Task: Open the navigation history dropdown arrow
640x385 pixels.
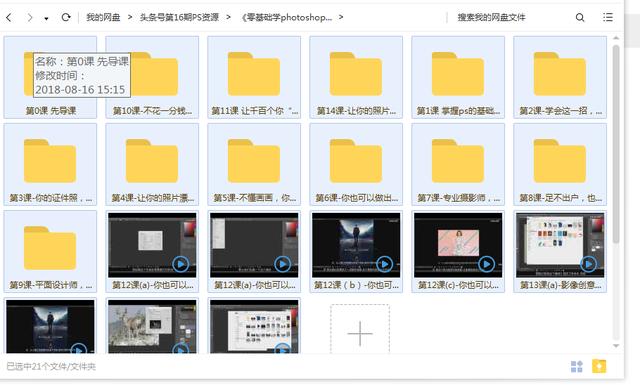Action: coord(47,18)
